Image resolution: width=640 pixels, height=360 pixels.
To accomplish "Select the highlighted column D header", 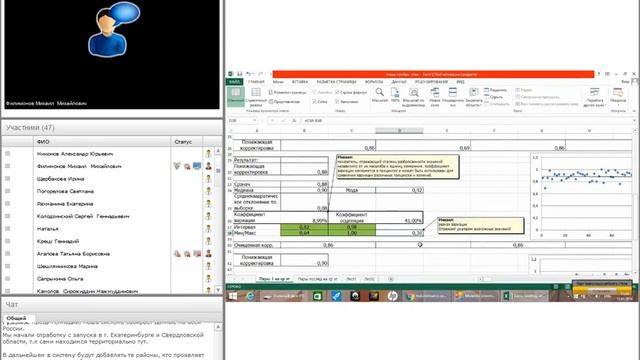I will pos(399,131).
